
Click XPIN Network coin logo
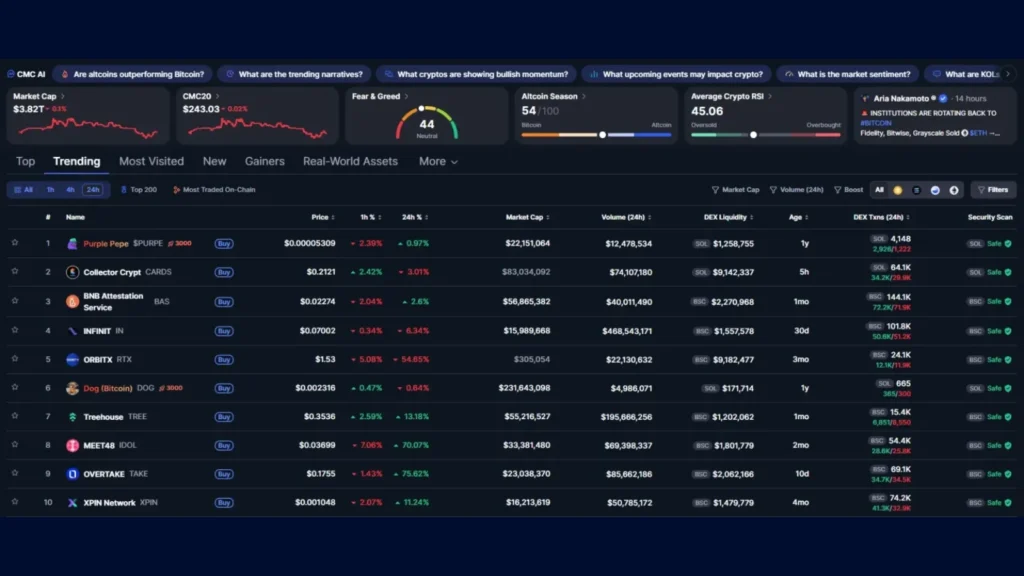pos(72,503)
